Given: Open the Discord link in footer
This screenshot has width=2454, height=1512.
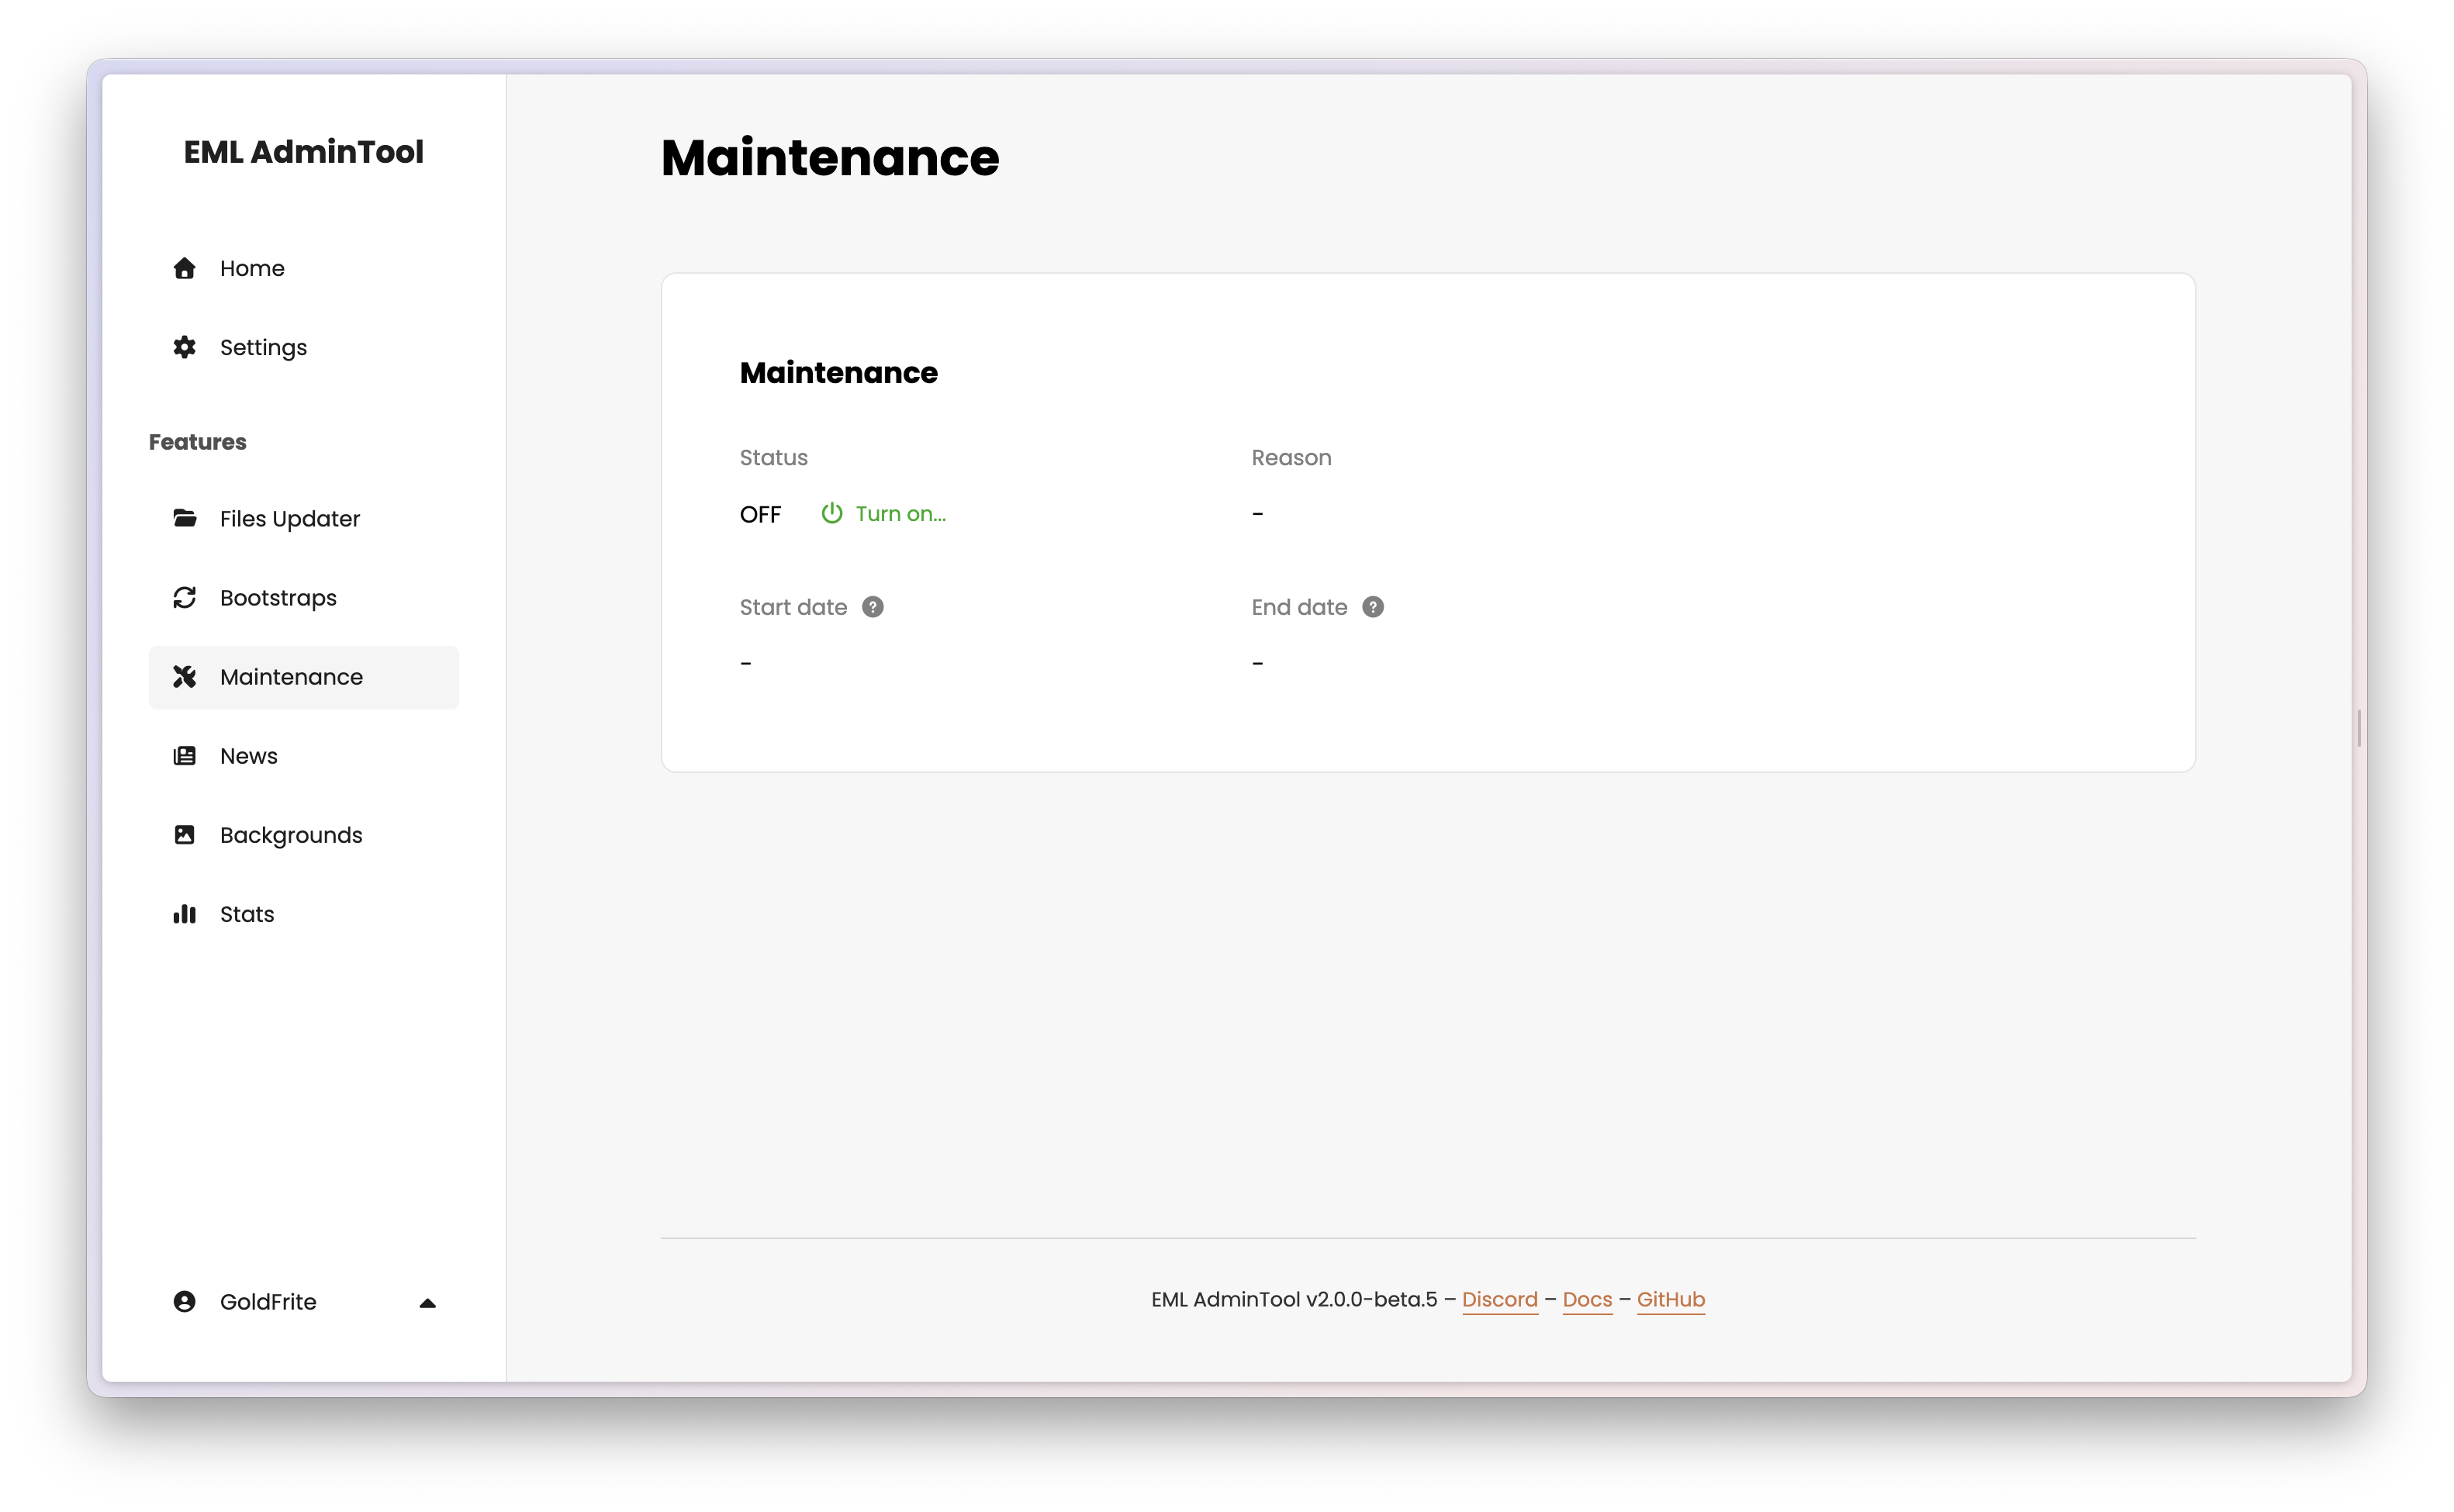Looking at the screenshot, I should (1500, 1300).
